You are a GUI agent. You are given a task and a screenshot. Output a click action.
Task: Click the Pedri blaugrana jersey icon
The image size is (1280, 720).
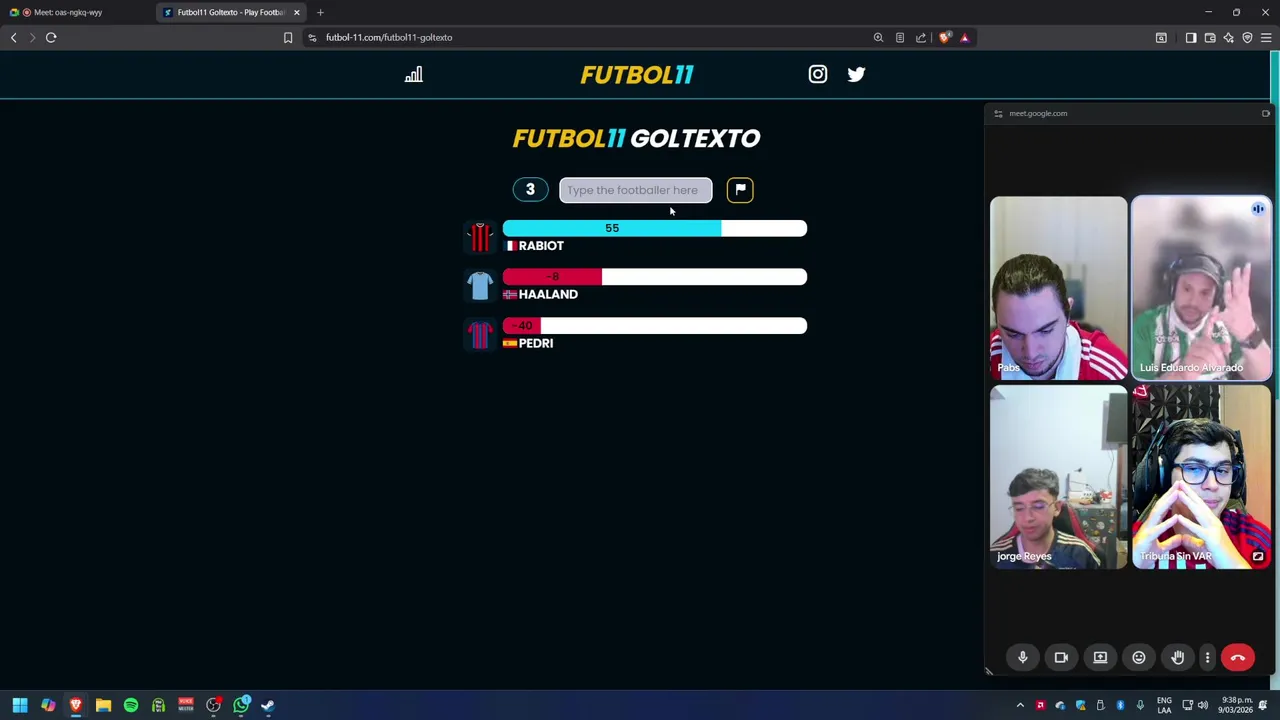pos(480,335)
